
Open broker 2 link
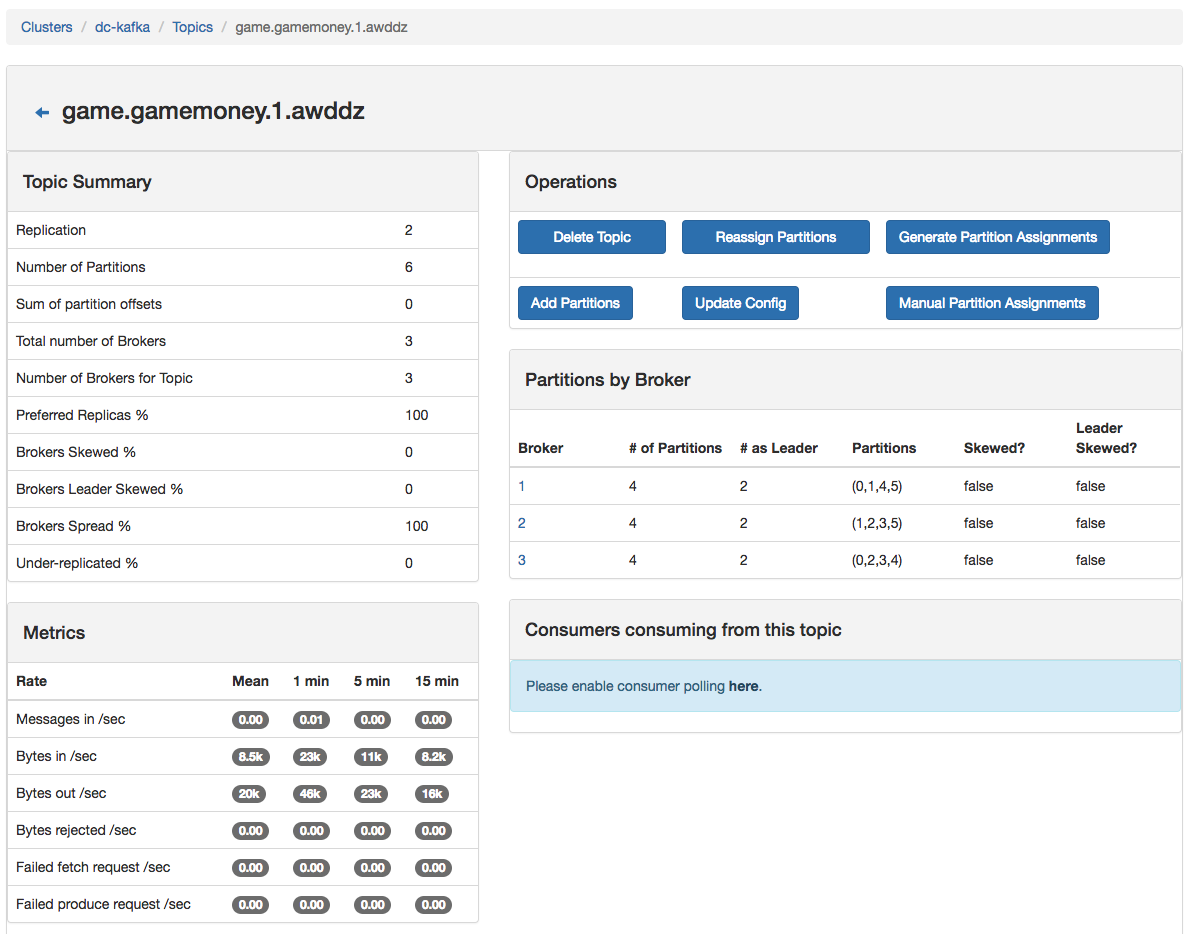tap(522, 523)
